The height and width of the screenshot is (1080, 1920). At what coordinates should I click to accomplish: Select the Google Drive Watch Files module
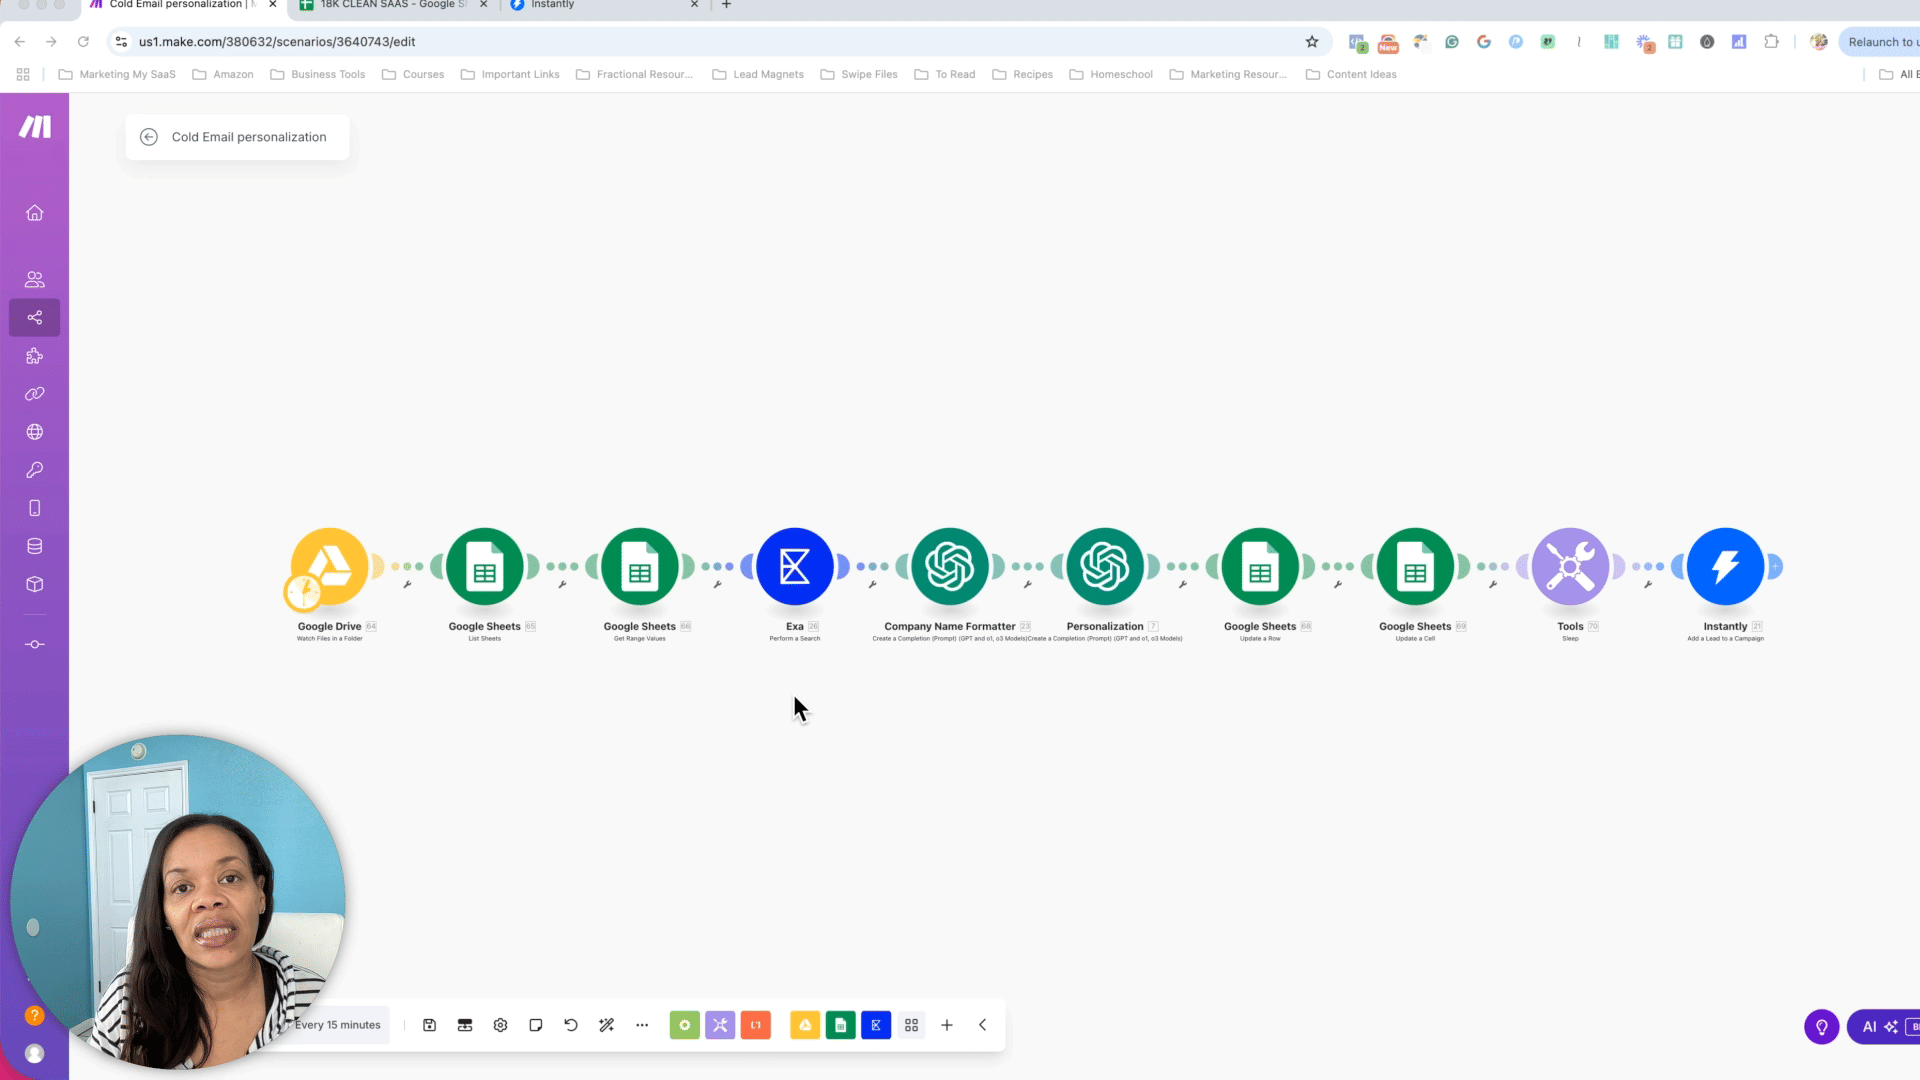click(329, 567)
